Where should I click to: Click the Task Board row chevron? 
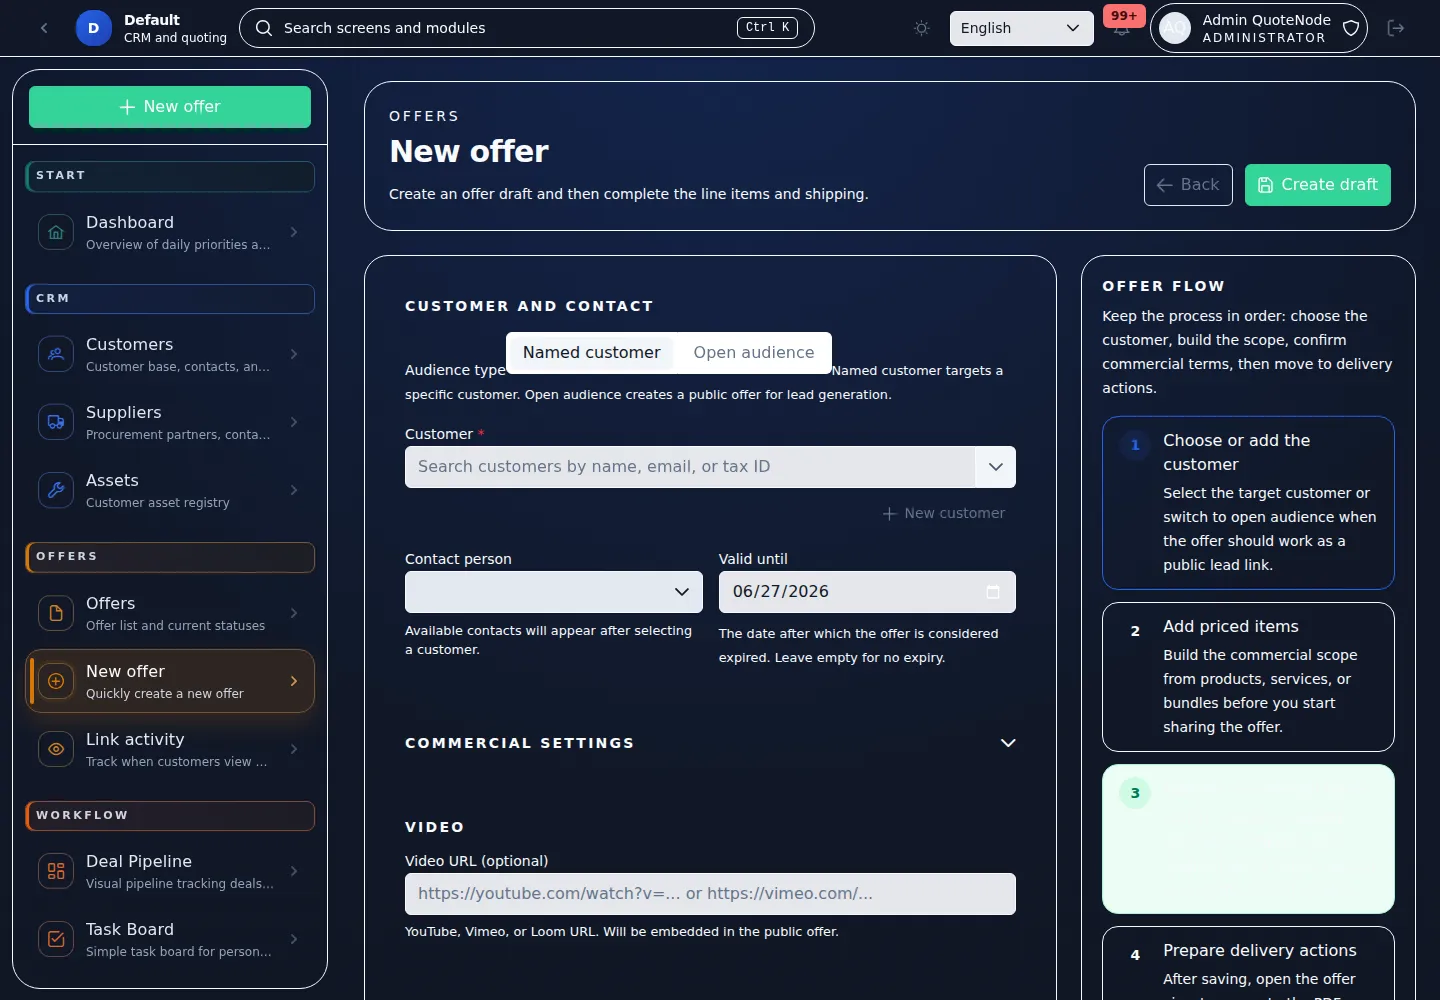(294, 939)
